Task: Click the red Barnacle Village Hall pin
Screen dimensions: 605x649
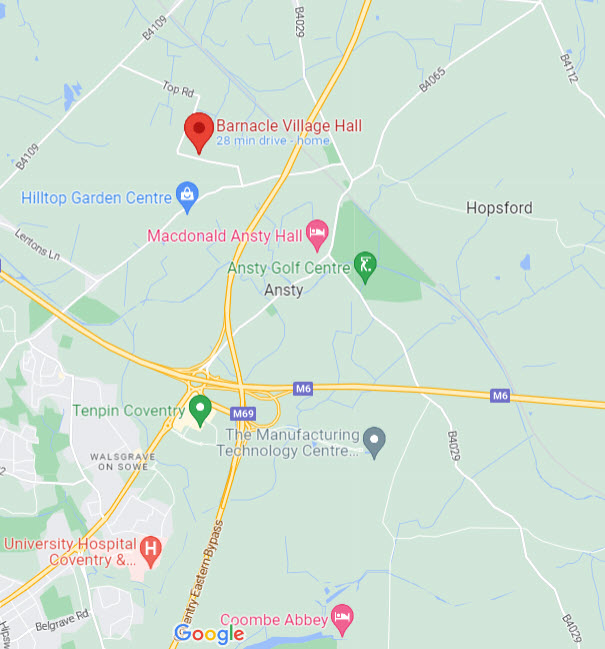Action: click(199, 133)
